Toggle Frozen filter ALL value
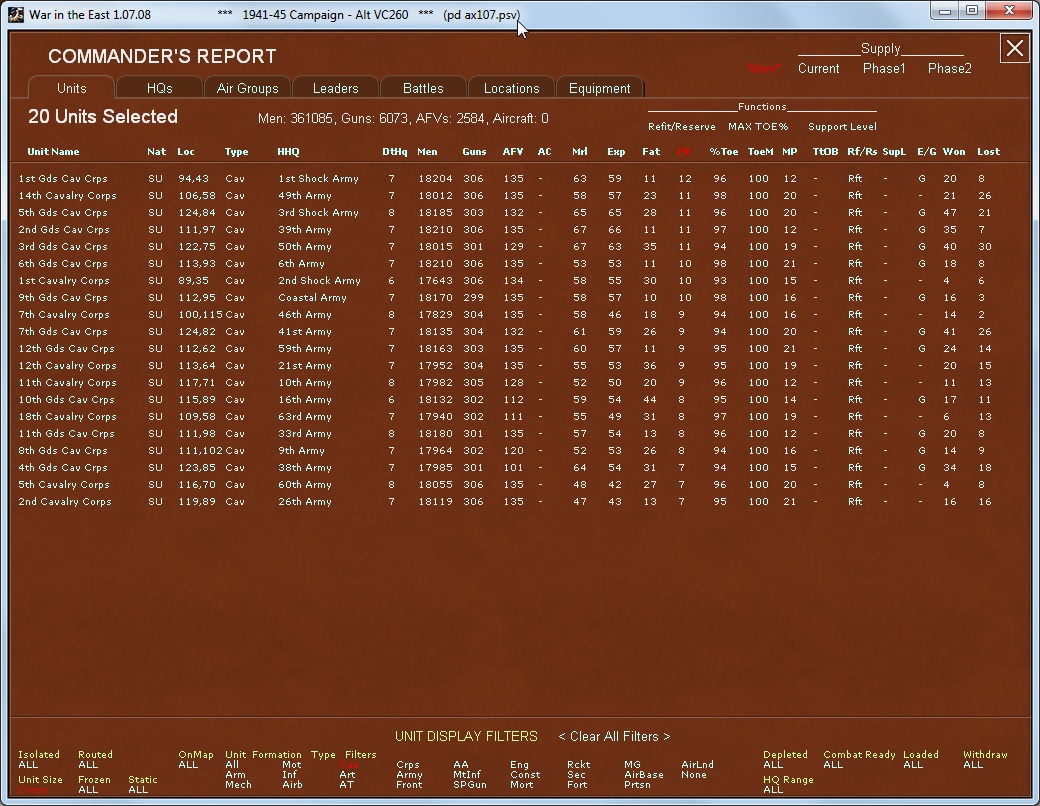The width and height of the screenshot is (1040, 806). [x=88, y=789]
